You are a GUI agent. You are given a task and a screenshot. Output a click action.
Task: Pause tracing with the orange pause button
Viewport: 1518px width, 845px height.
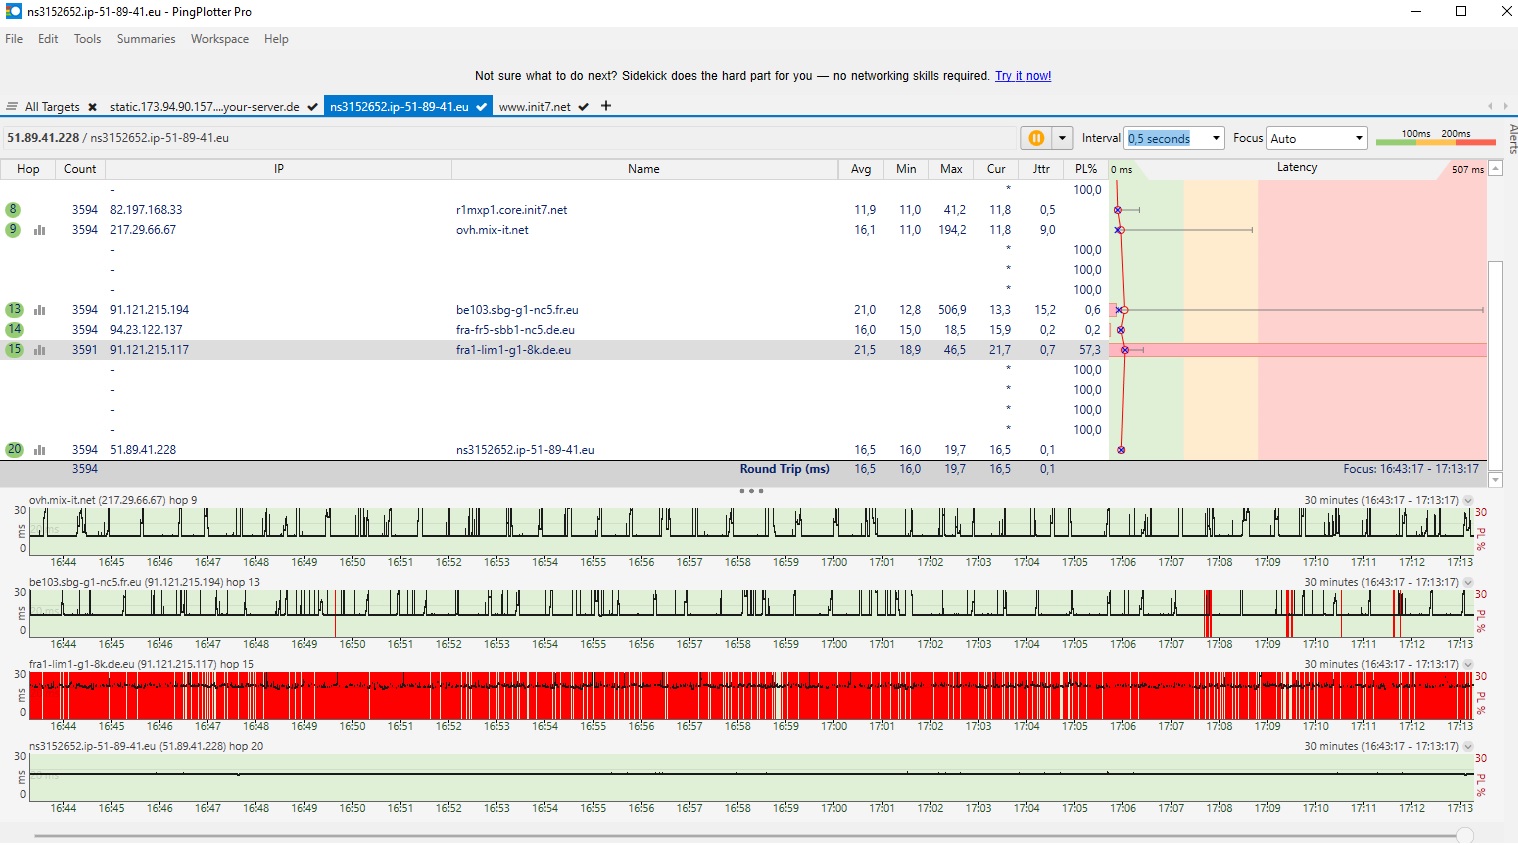1036,138
